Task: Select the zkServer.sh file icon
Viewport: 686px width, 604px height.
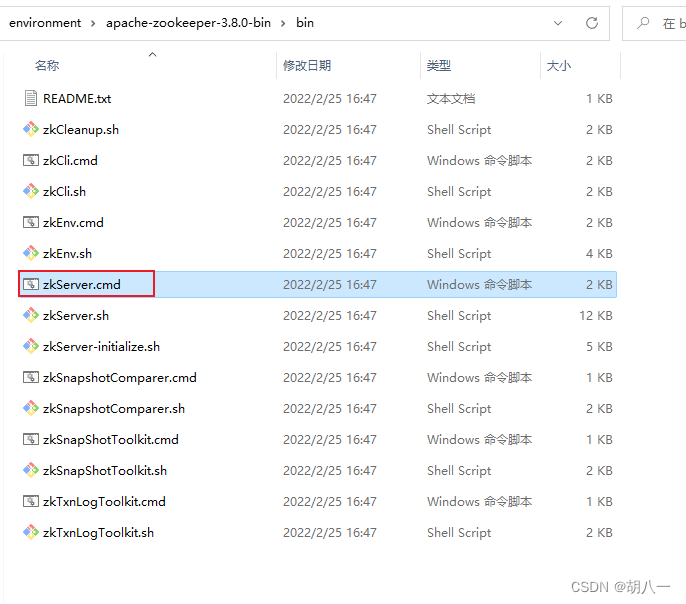Action: tap(31, 316)
